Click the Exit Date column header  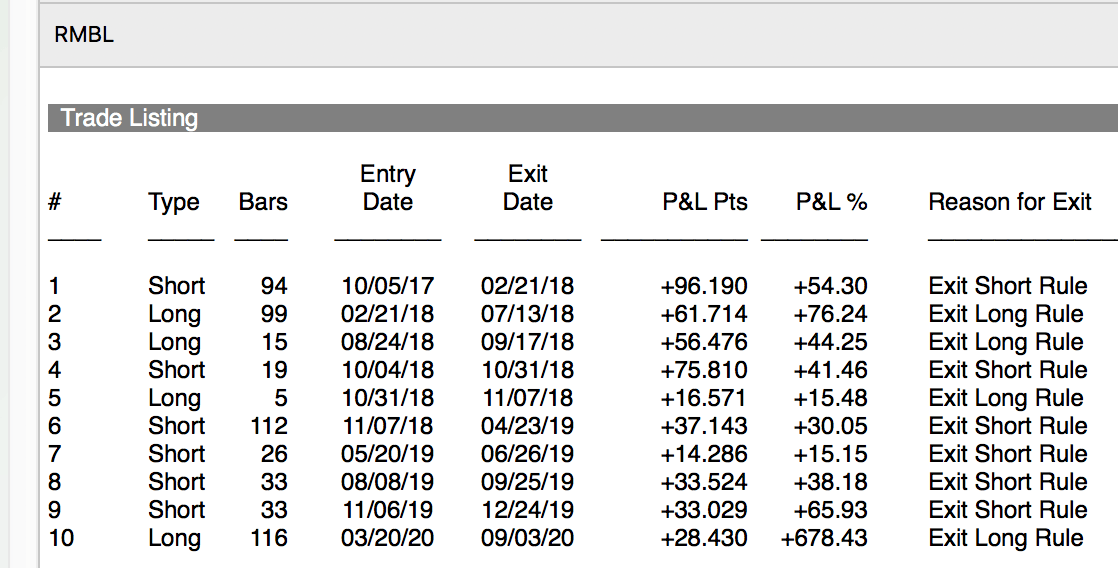[x=528, y=187]
